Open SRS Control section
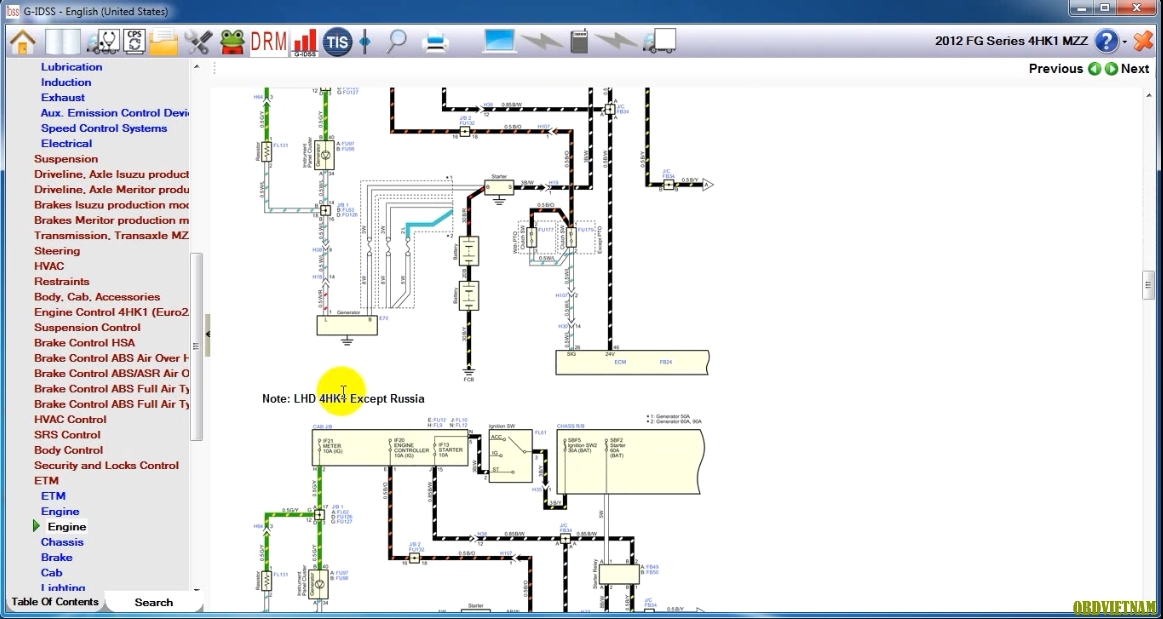 pyautogui.click(x=67, y=434)
